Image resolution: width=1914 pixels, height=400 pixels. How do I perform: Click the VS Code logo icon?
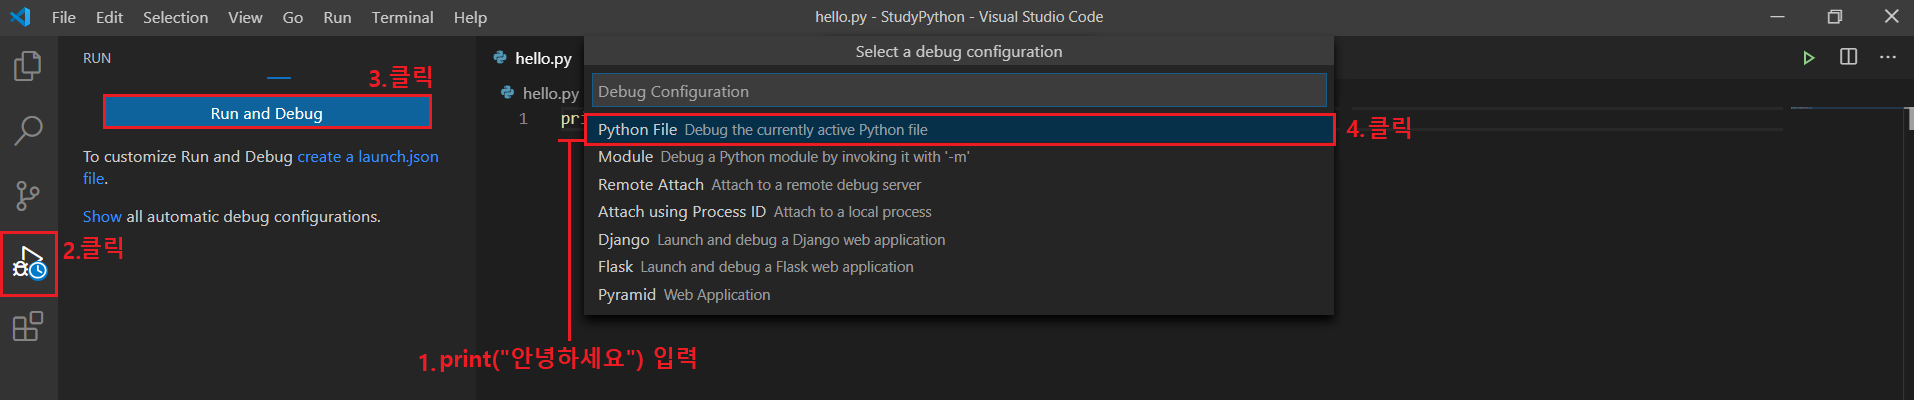20,17
